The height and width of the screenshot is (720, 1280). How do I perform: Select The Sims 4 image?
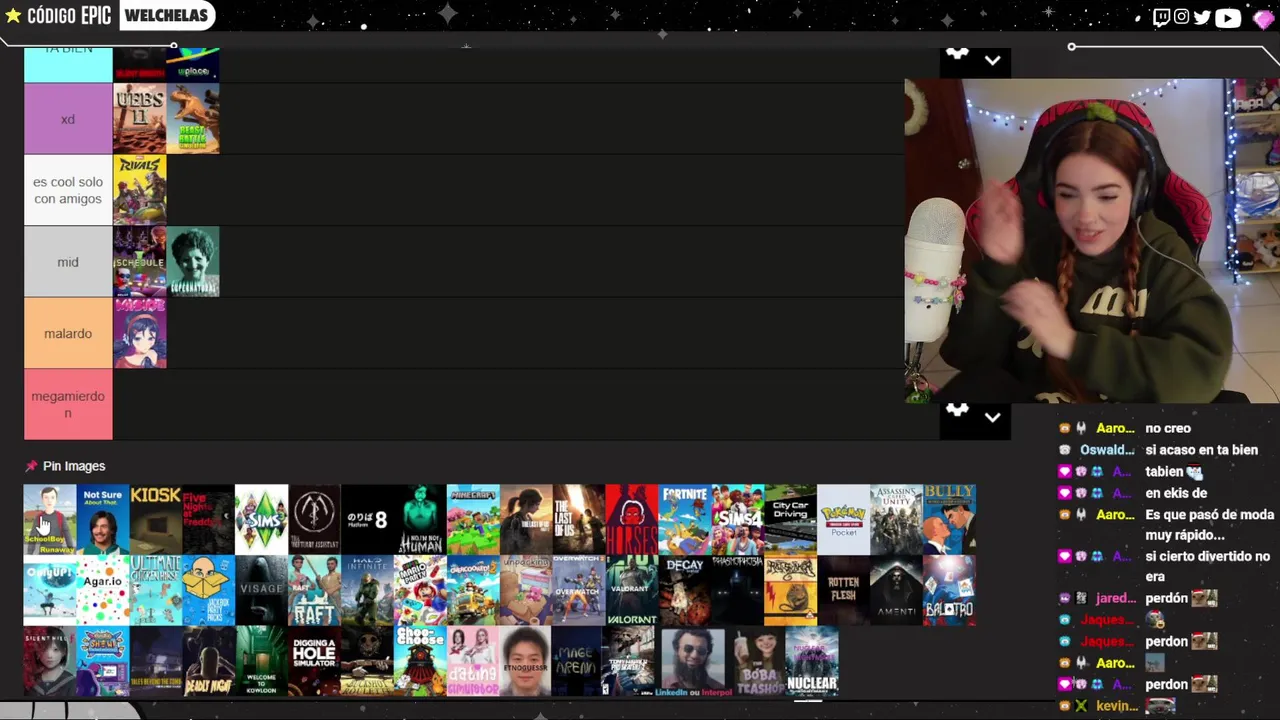(x=738, y=519)
